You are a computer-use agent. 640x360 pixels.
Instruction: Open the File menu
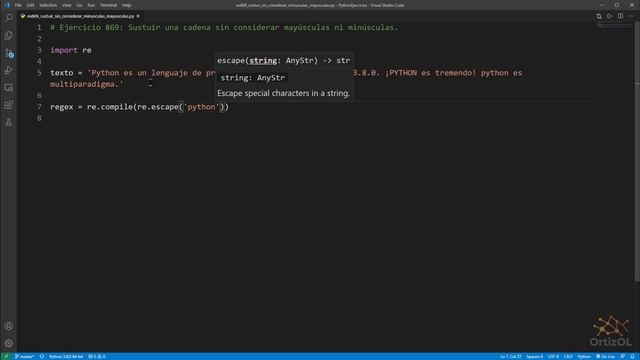(x=18, y=5)
